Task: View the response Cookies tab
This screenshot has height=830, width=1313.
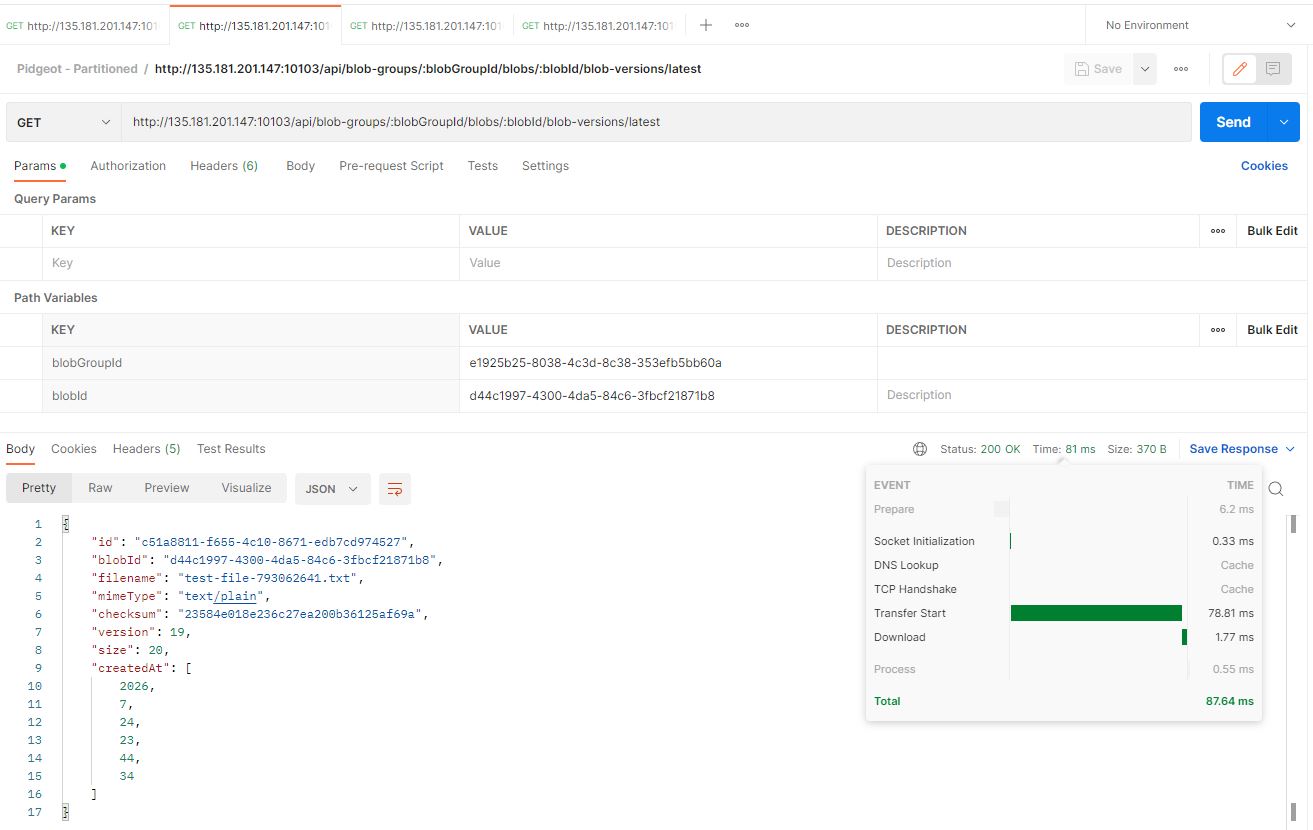Action: pos(74,449)
